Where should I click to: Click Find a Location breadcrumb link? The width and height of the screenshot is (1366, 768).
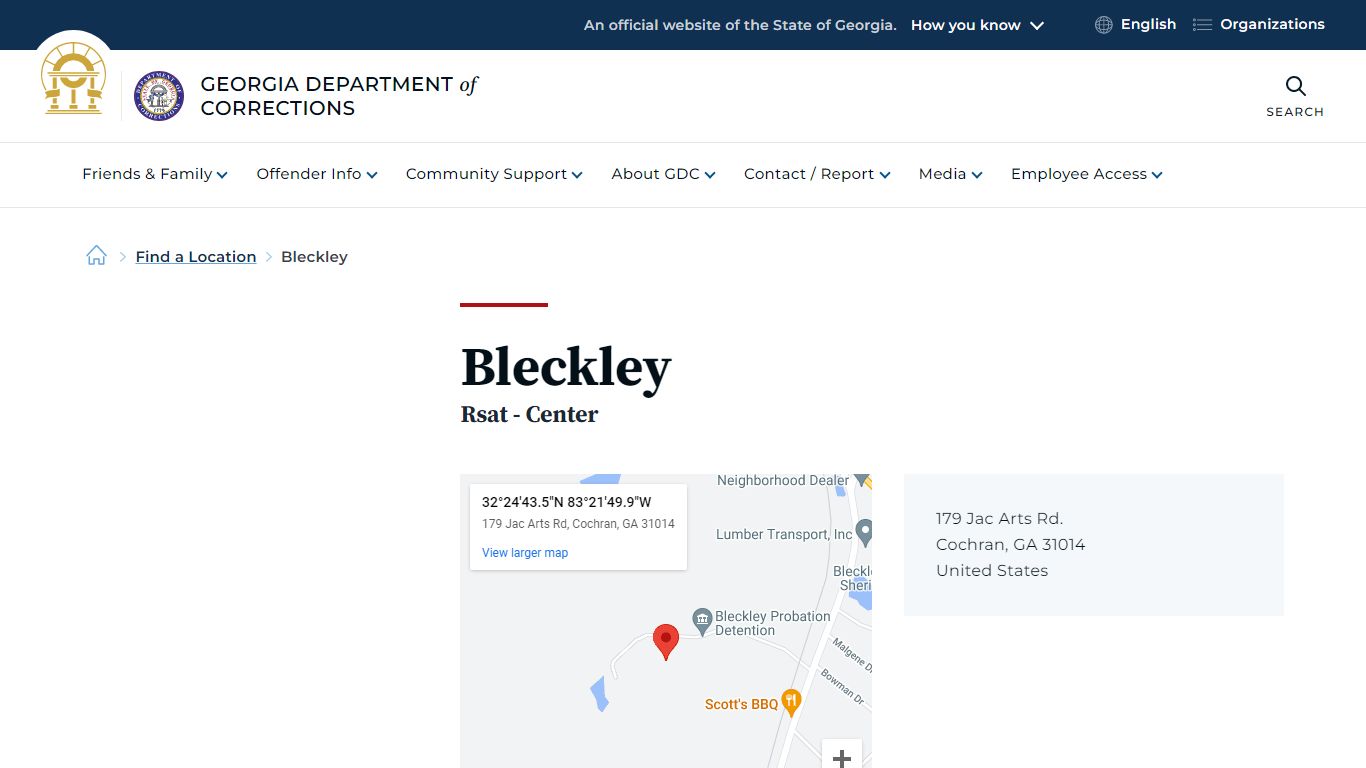coord(196,257)
